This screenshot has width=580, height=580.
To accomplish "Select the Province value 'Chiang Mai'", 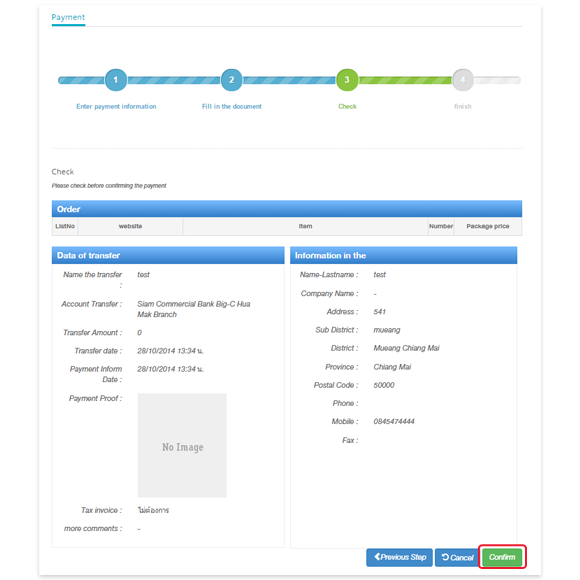I will click(392, 367).
